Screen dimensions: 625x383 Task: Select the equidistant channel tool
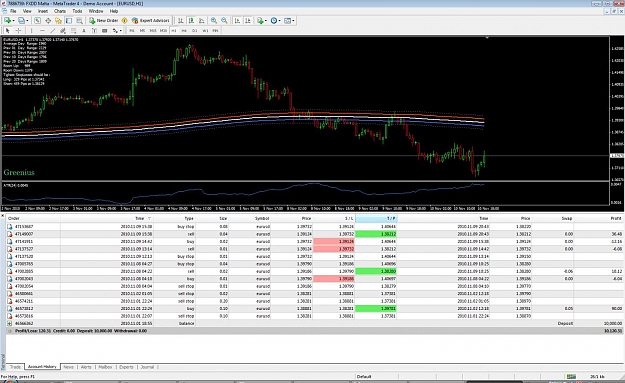click(63, 31)
